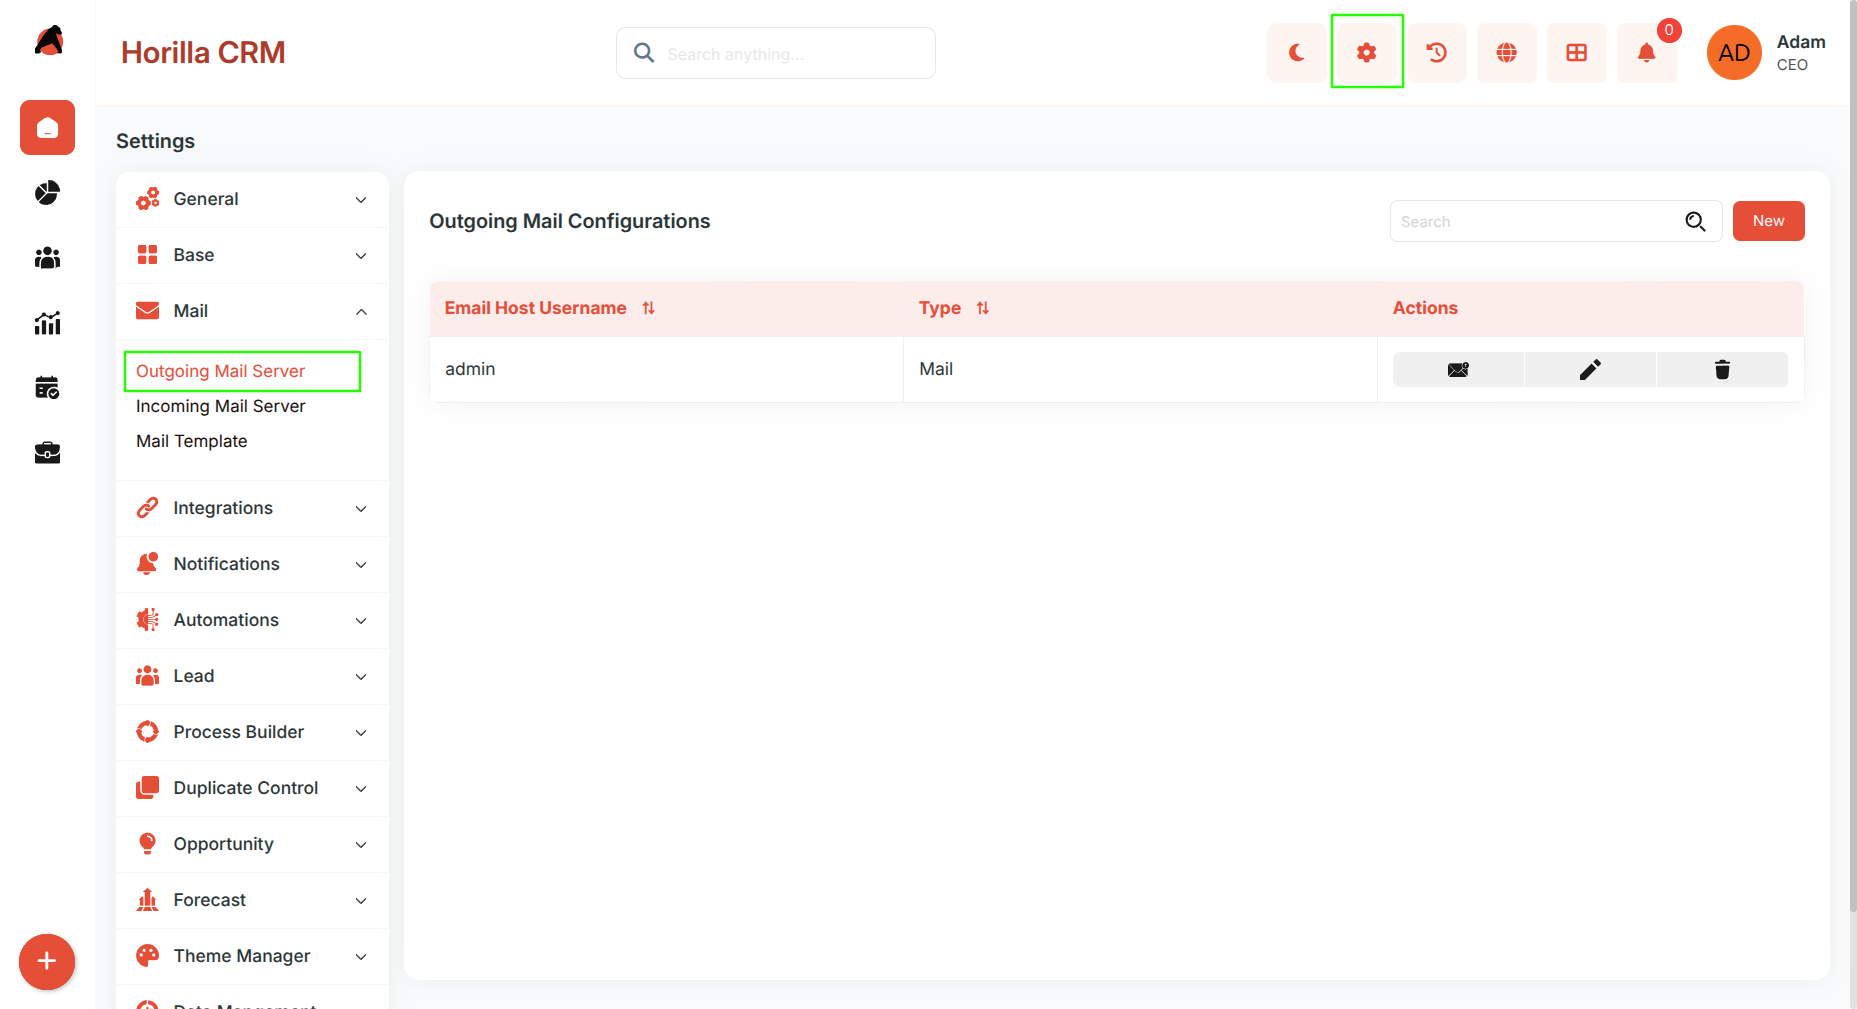This screenshot has height=1009, width=1857.
Task: Click the New configuration button
Action: 1768,221
